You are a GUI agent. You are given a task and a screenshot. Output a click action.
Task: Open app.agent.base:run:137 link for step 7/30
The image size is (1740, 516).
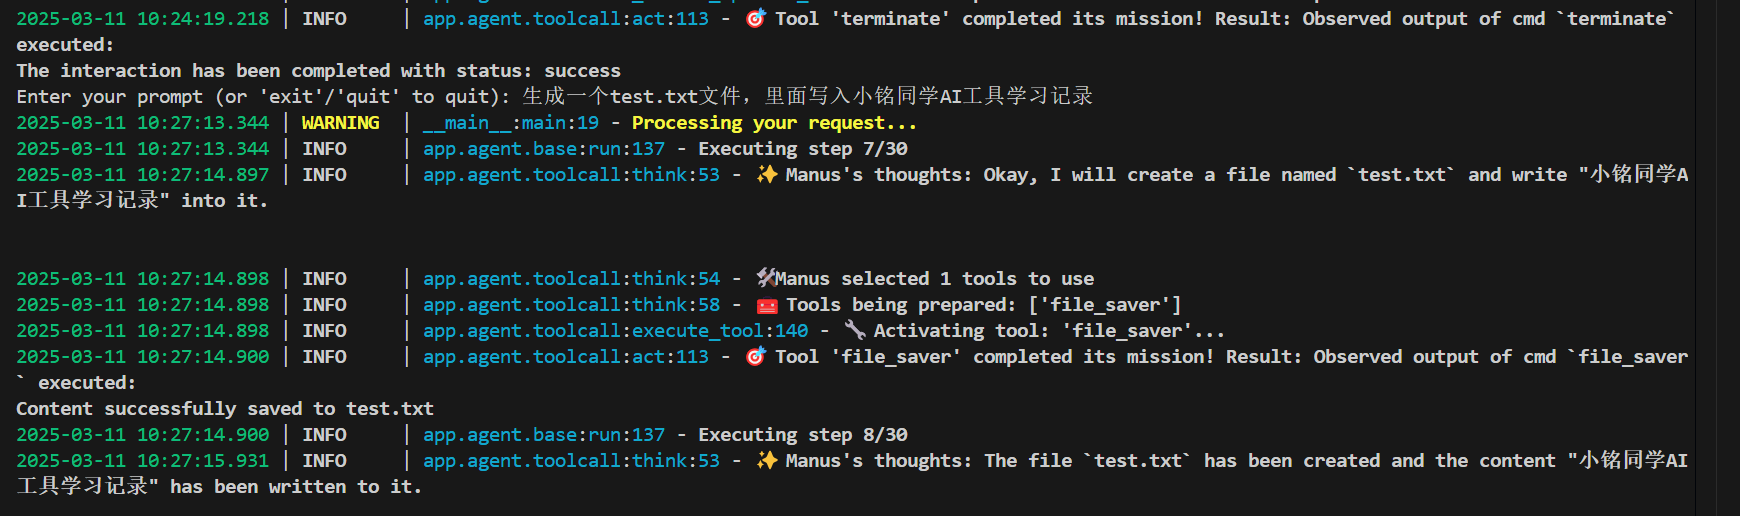click(x=543, y=148)
